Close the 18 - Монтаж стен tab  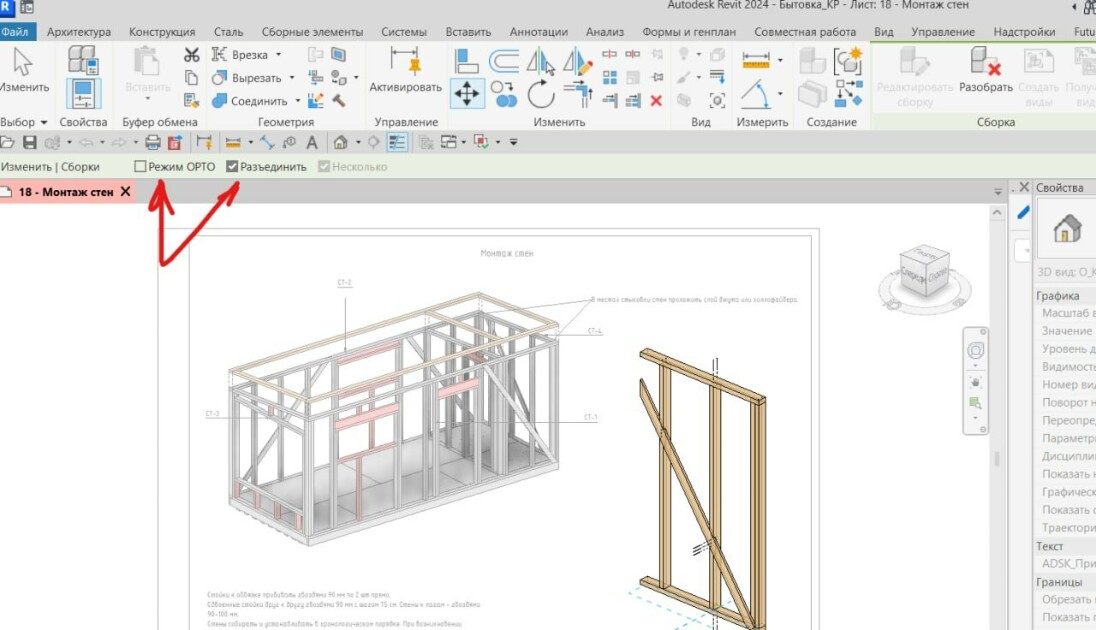click(126, 191)
